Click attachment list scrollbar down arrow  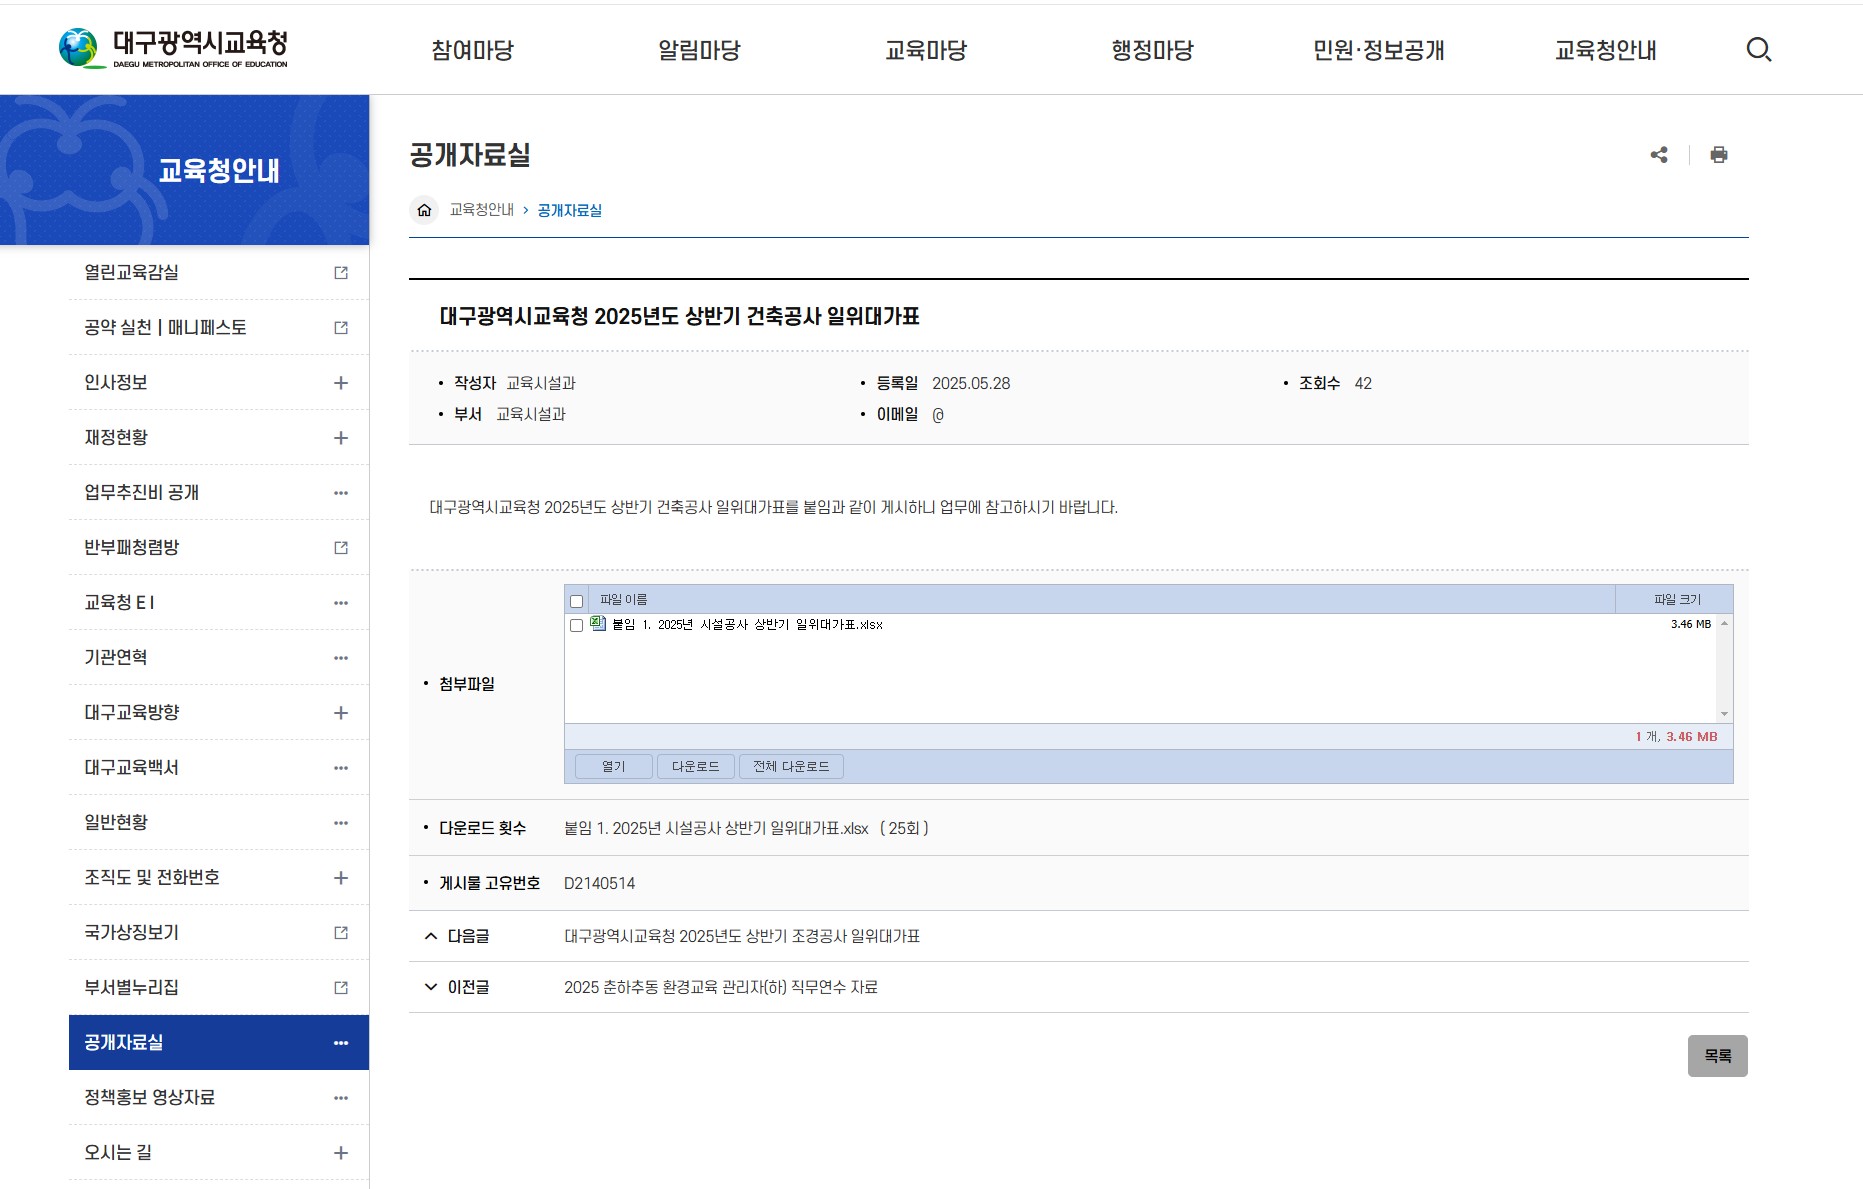tap(1724, 714)
